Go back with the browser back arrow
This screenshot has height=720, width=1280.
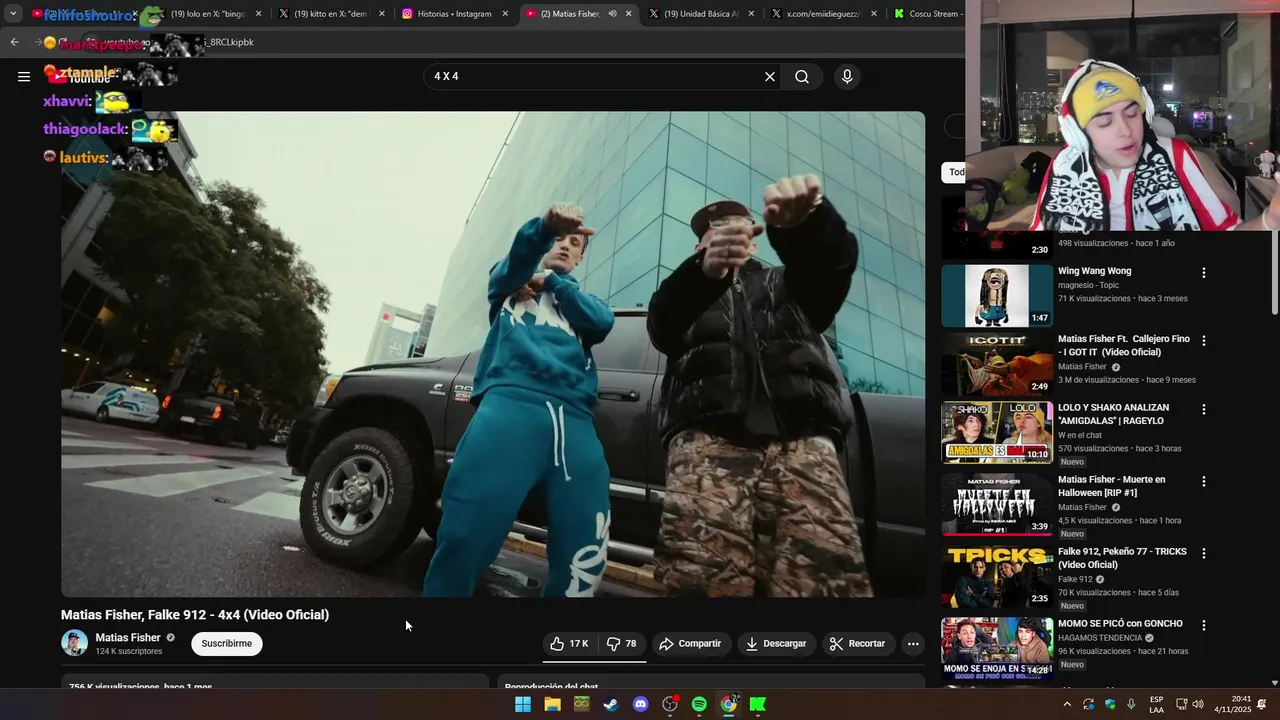(x=14, y=42)
